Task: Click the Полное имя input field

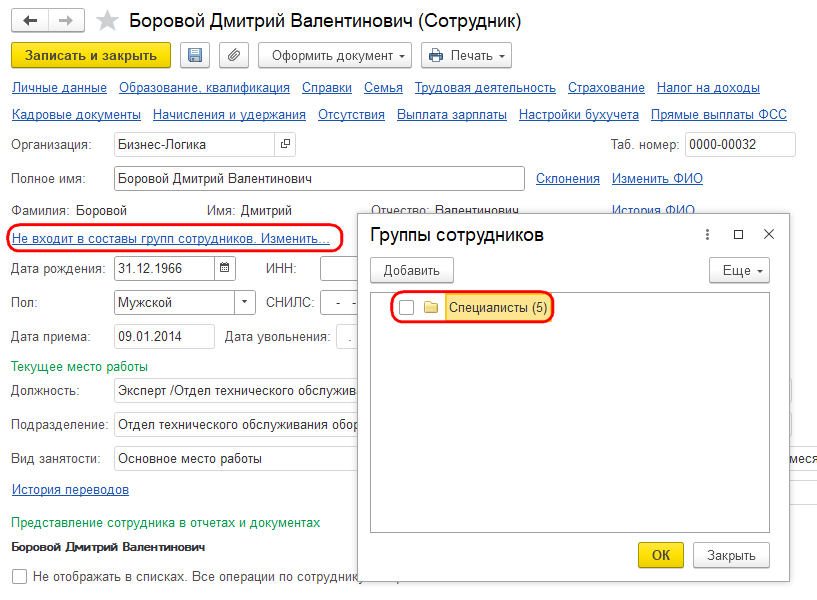Action: click(x=319, y=179)
